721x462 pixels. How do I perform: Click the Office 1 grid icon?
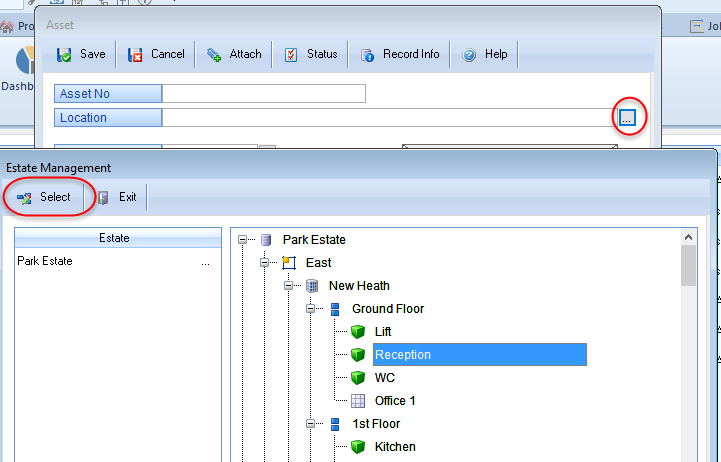358,401
